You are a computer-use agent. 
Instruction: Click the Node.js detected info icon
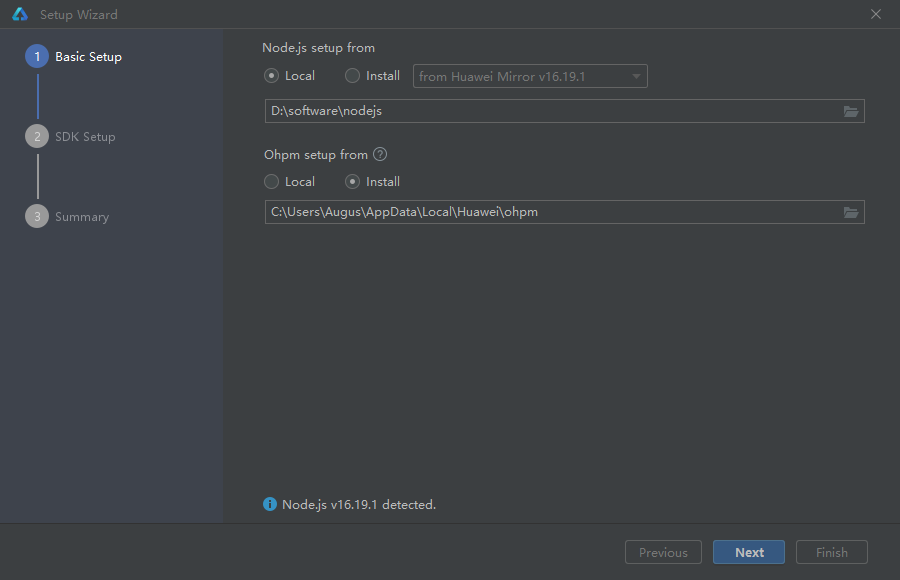pos(270,504)
